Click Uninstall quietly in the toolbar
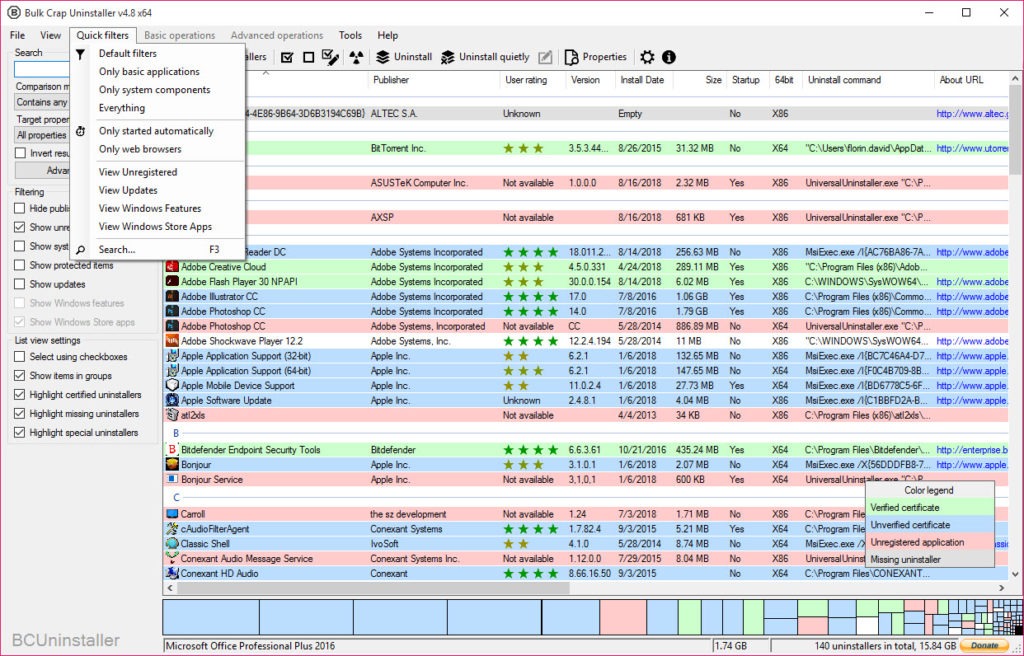 [485, 57]
